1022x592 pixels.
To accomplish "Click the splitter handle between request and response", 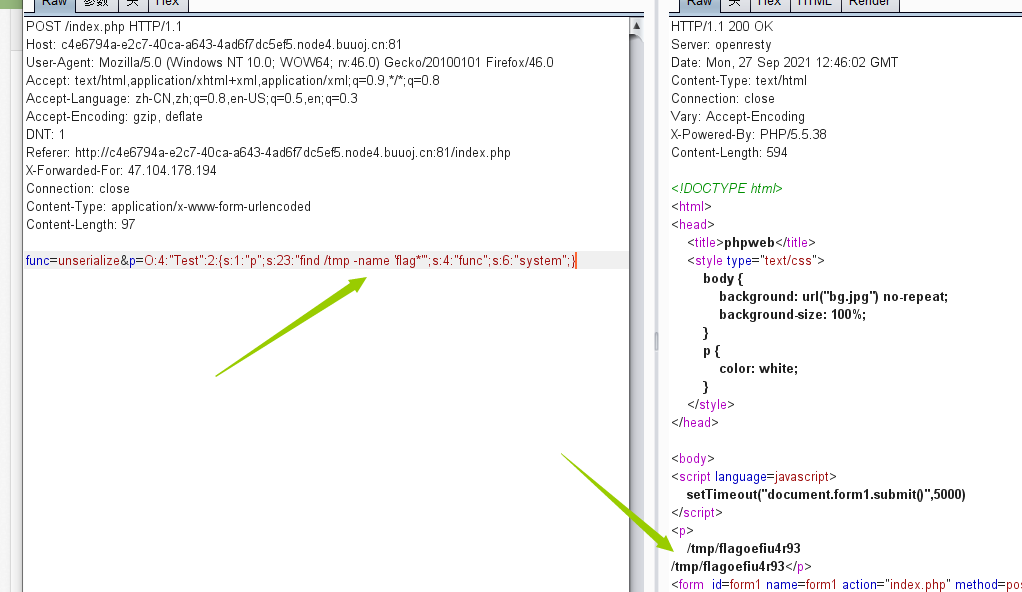I will click(656, 341).
